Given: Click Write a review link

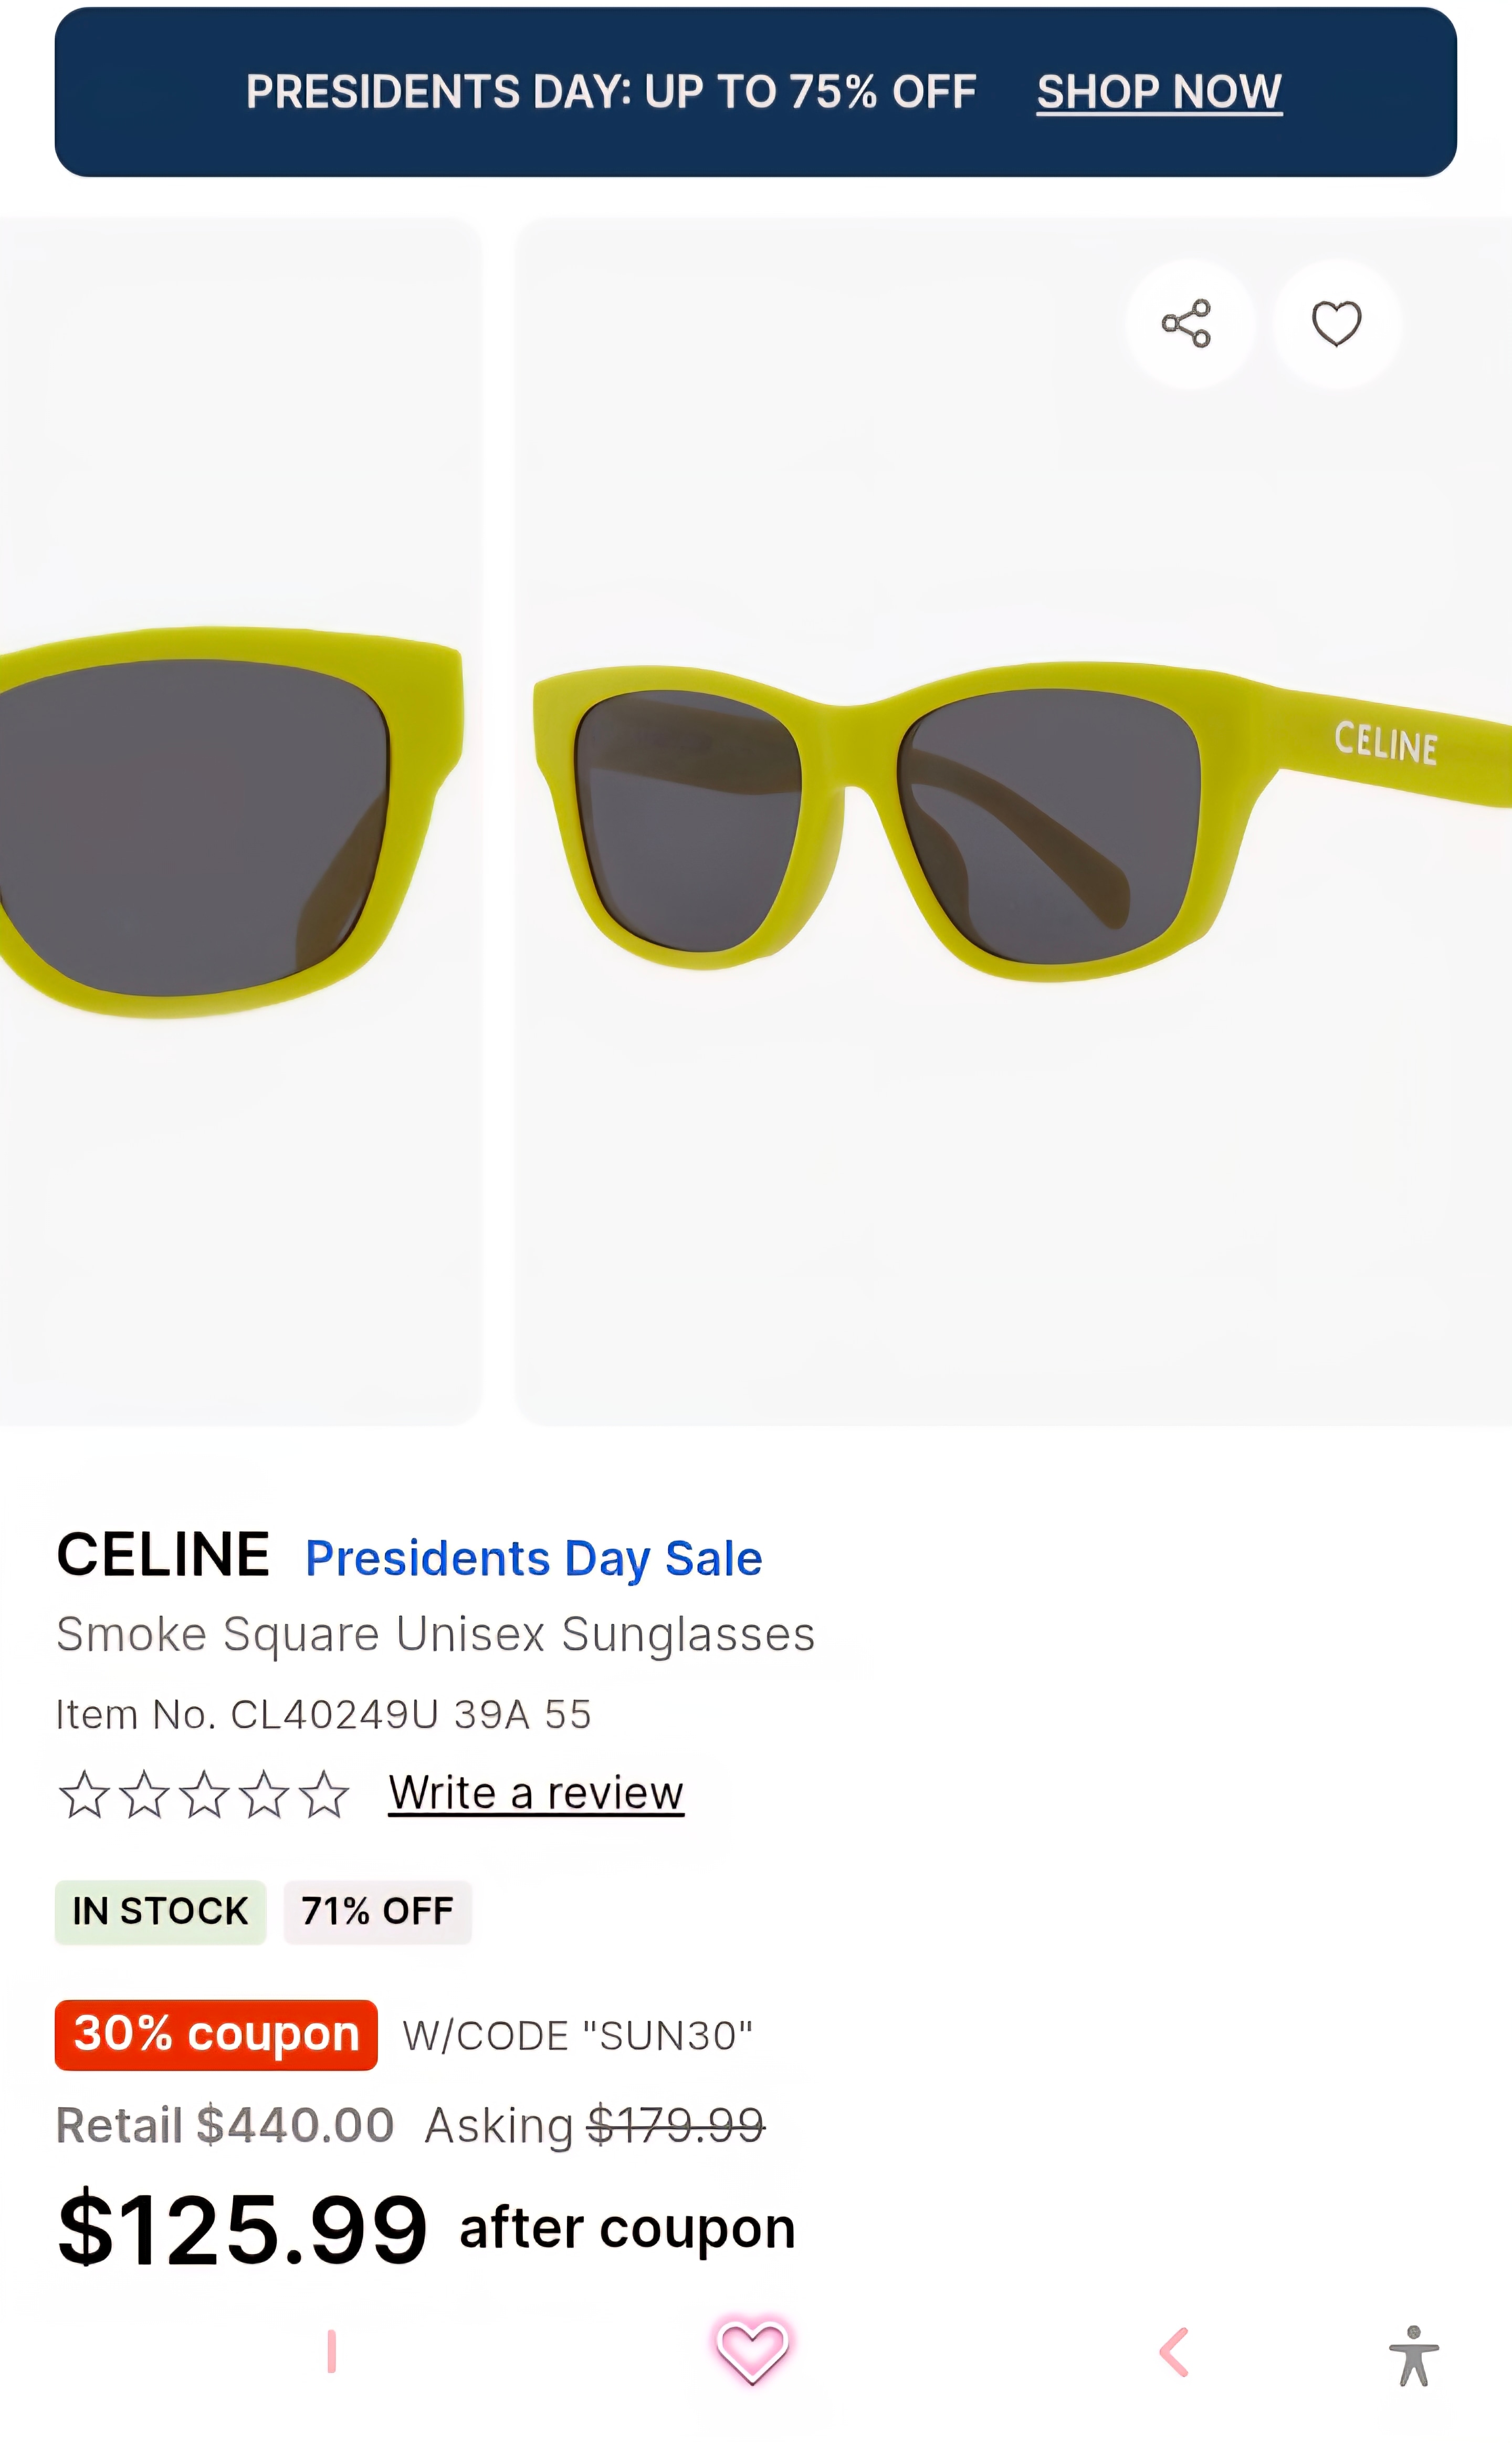Looking at the screenshot, I should click(536, 1792).
